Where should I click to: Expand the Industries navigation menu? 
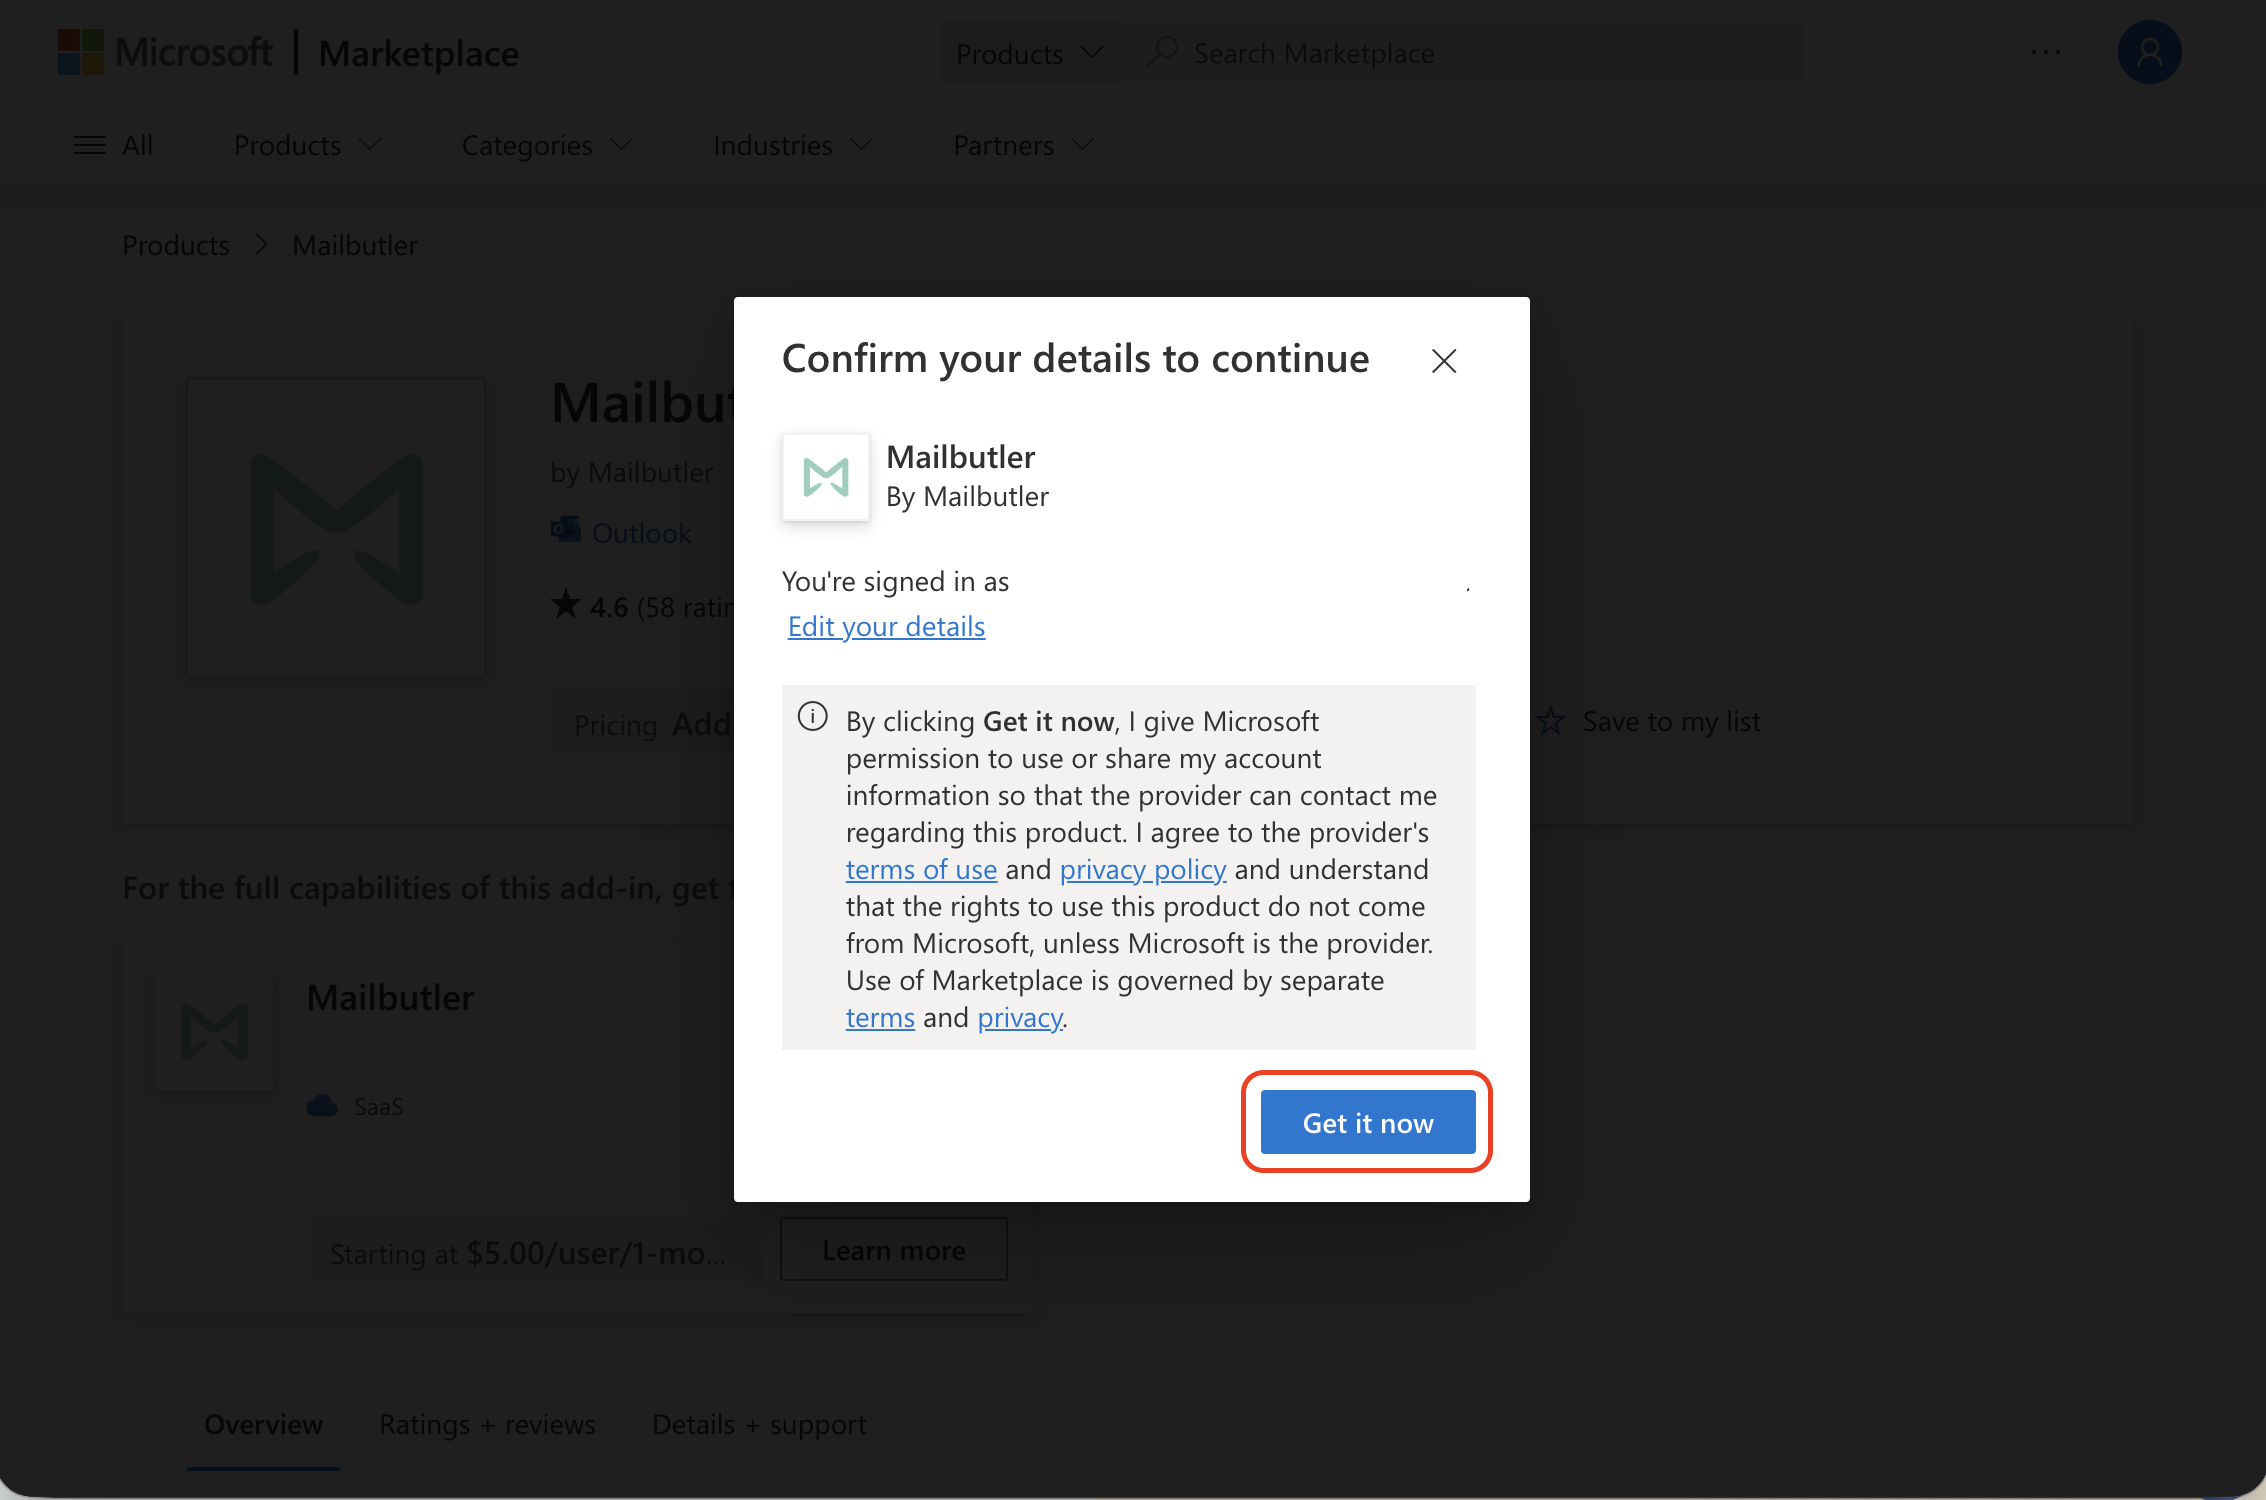(x=793, y=146)
